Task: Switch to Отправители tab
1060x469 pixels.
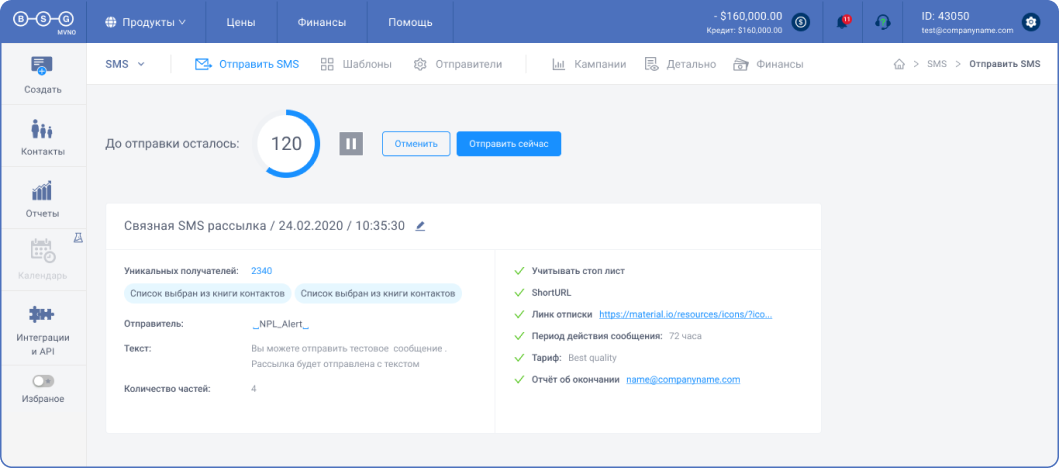Action: (458, 64)
